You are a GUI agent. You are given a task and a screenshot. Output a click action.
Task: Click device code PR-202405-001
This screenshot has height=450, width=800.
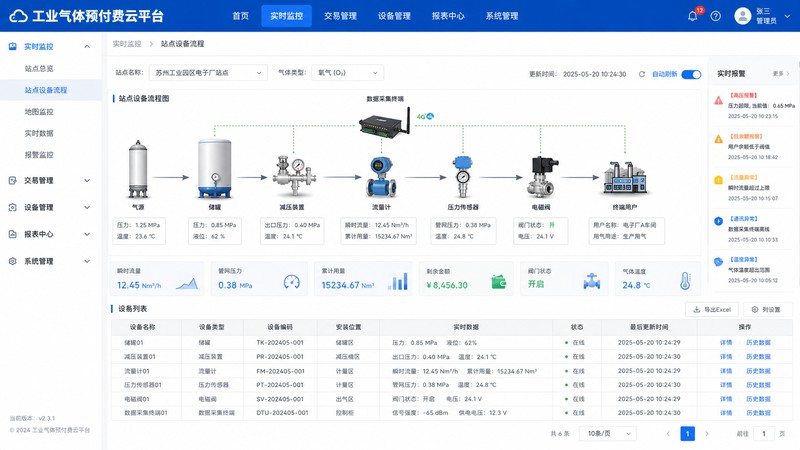pos(280,357)
